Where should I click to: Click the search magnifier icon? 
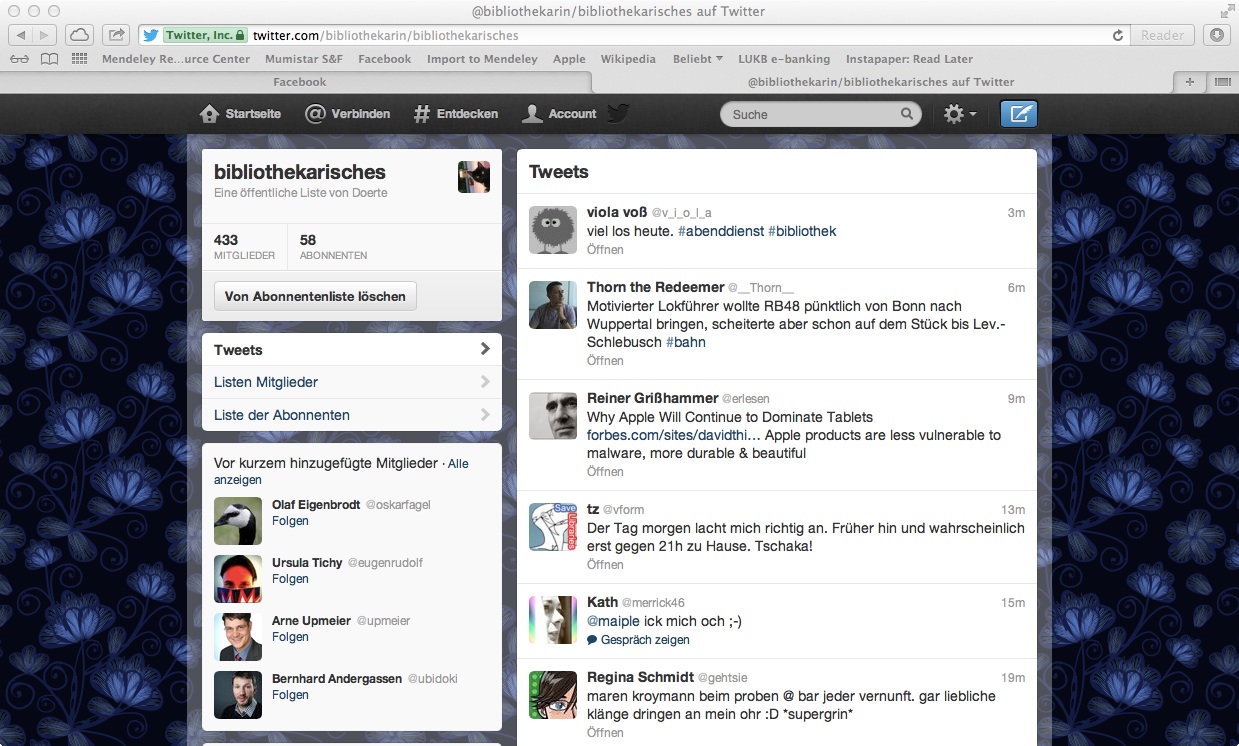pos(907,114)
